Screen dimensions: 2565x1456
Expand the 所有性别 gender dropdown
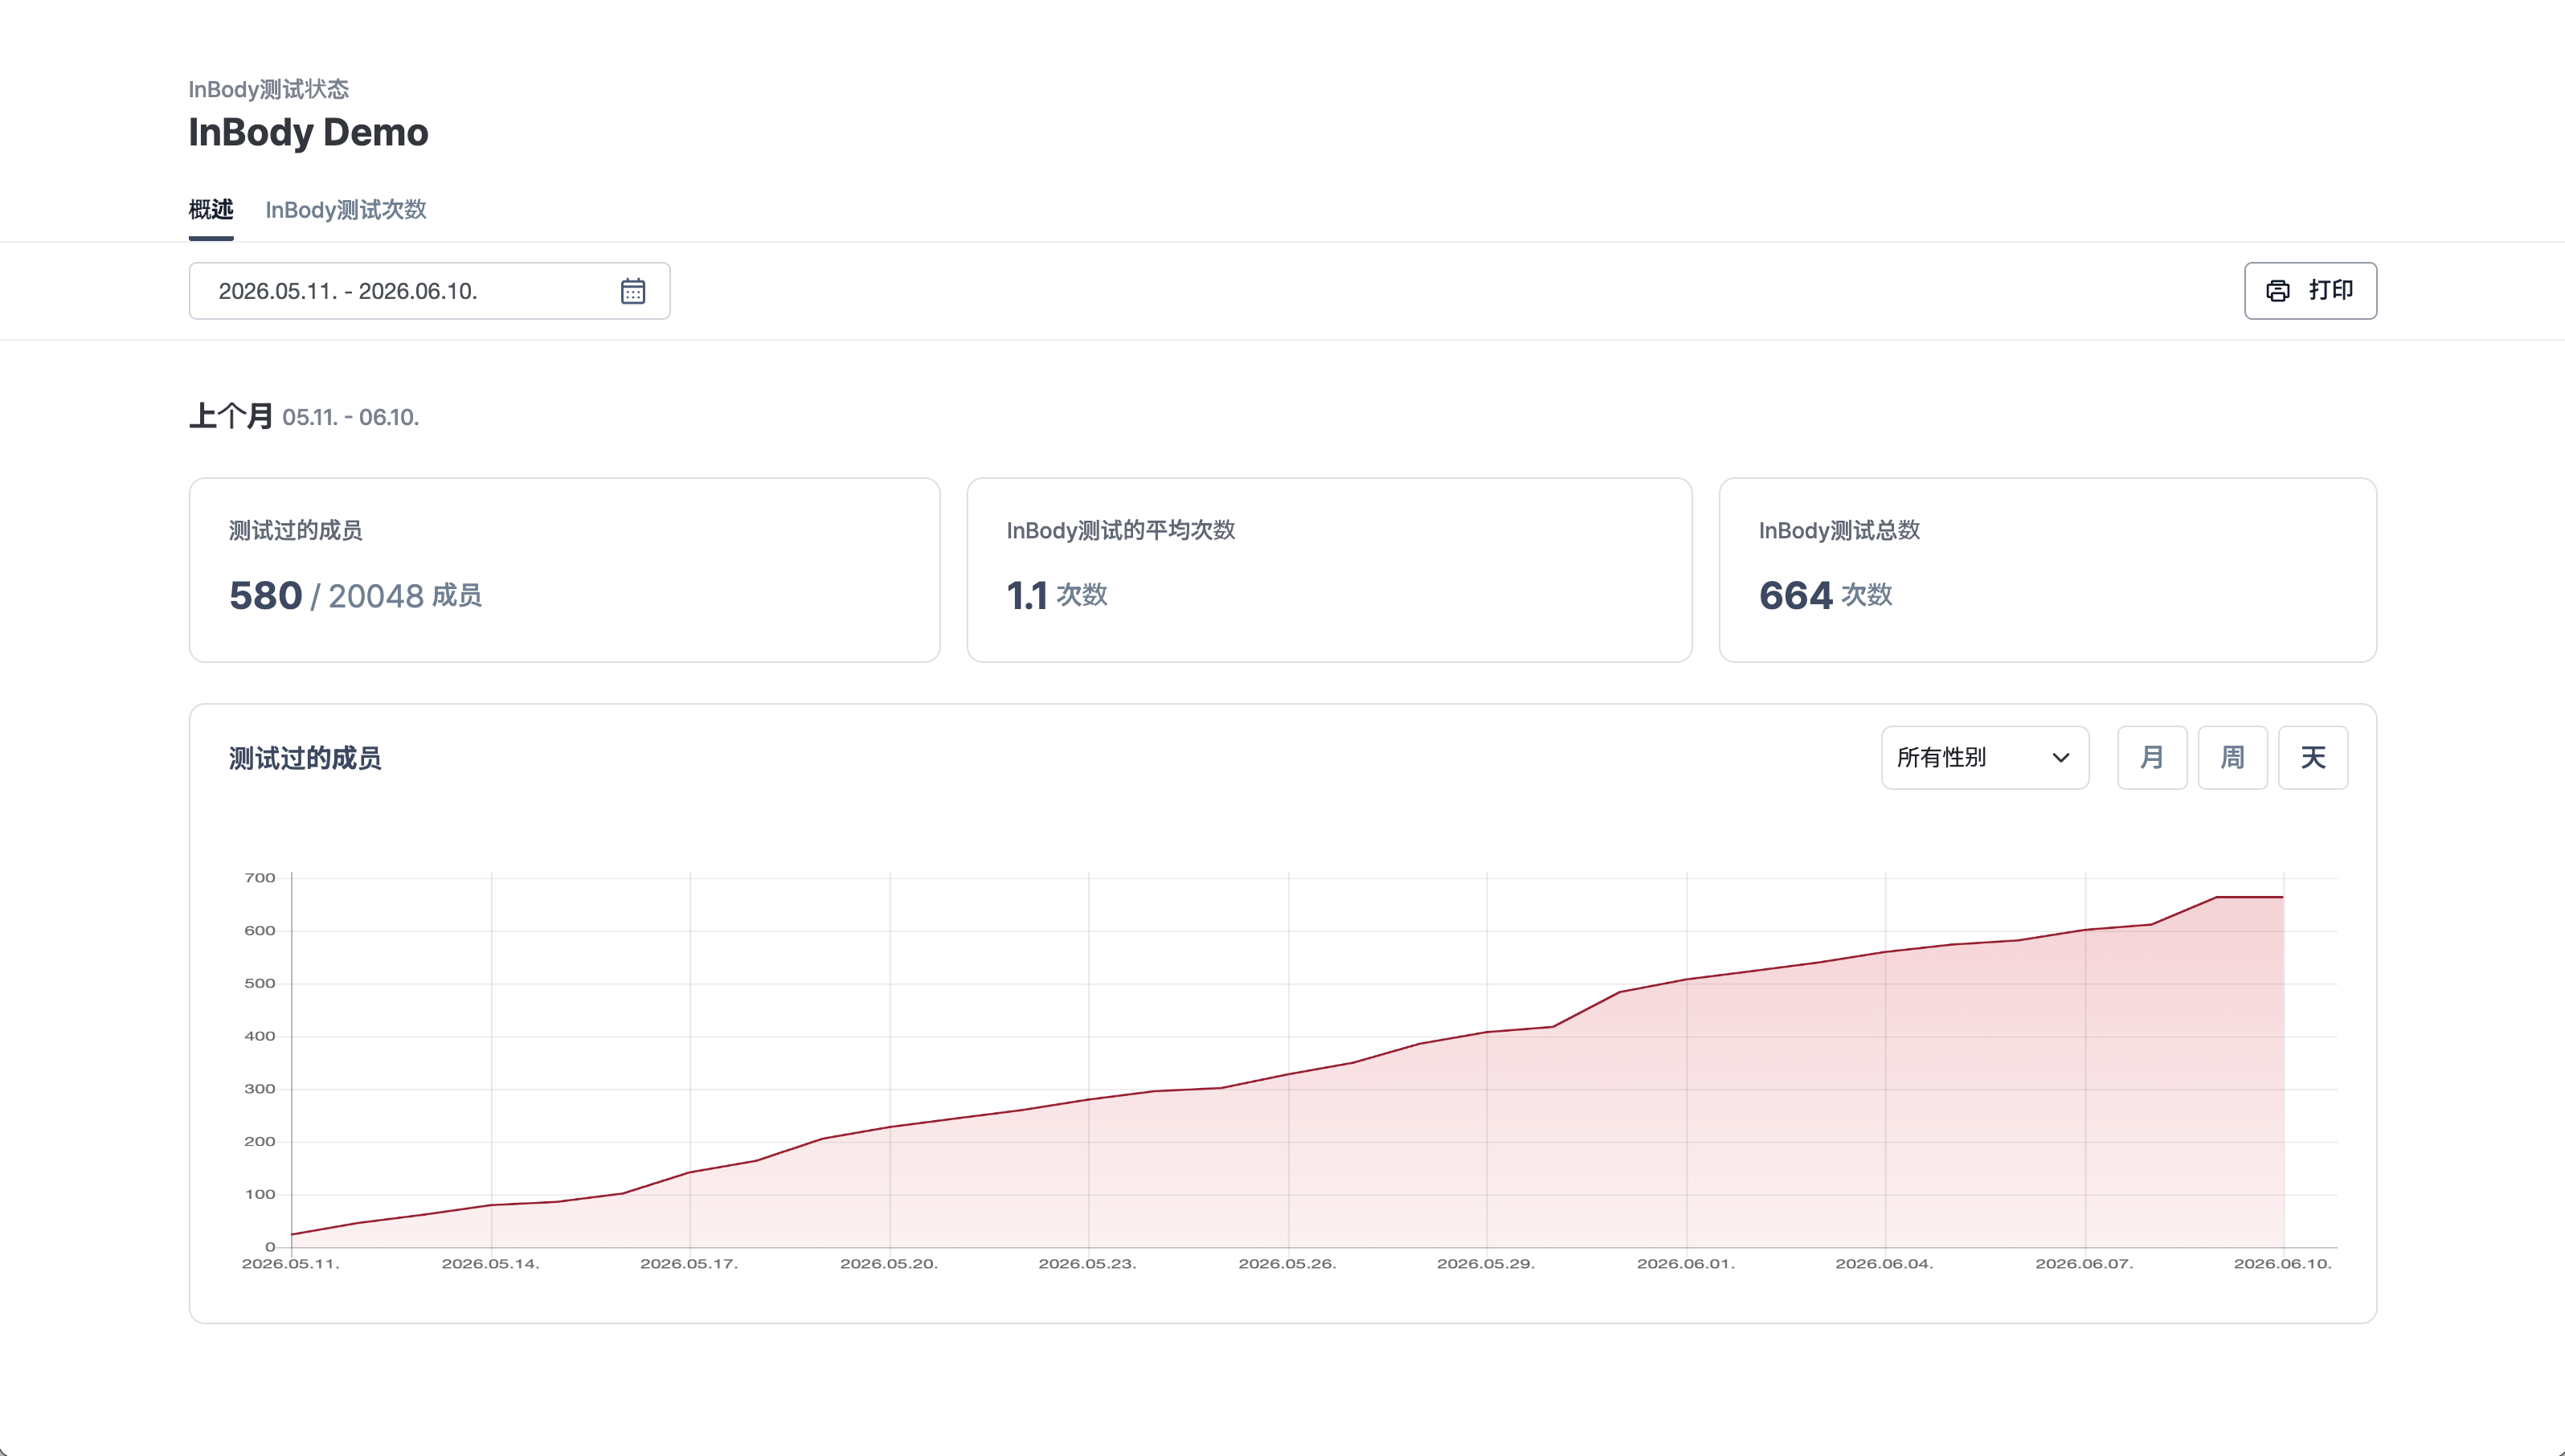tap(1984, 758)
